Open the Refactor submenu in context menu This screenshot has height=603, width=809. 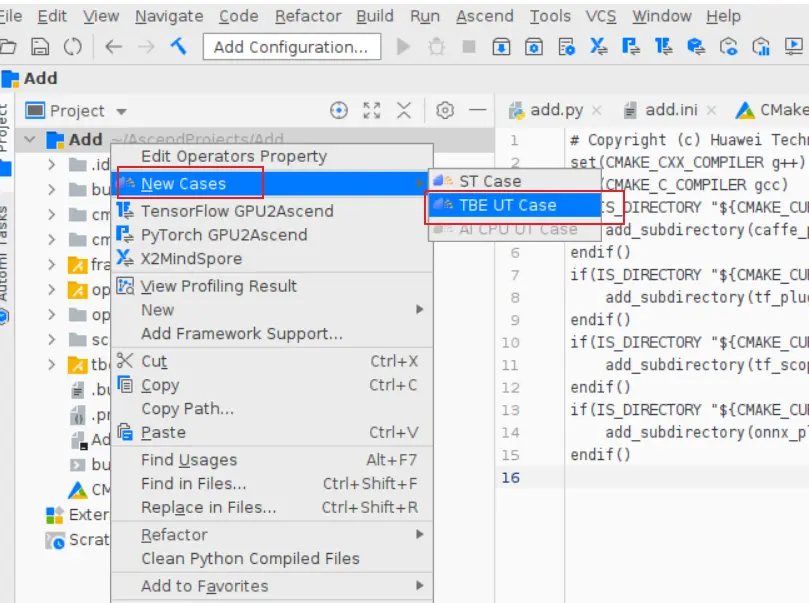click(272, 535)
